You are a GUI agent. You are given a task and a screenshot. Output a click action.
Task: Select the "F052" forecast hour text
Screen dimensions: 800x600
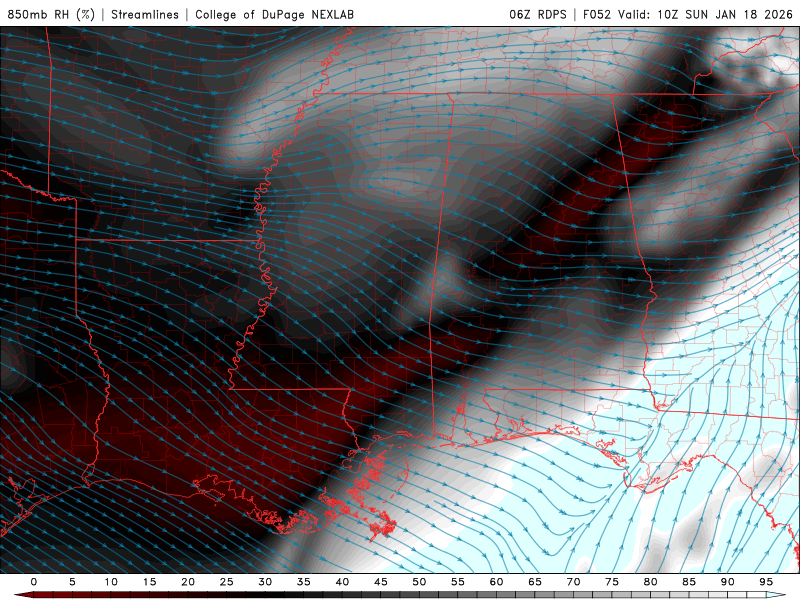click(x=596, y=14)
